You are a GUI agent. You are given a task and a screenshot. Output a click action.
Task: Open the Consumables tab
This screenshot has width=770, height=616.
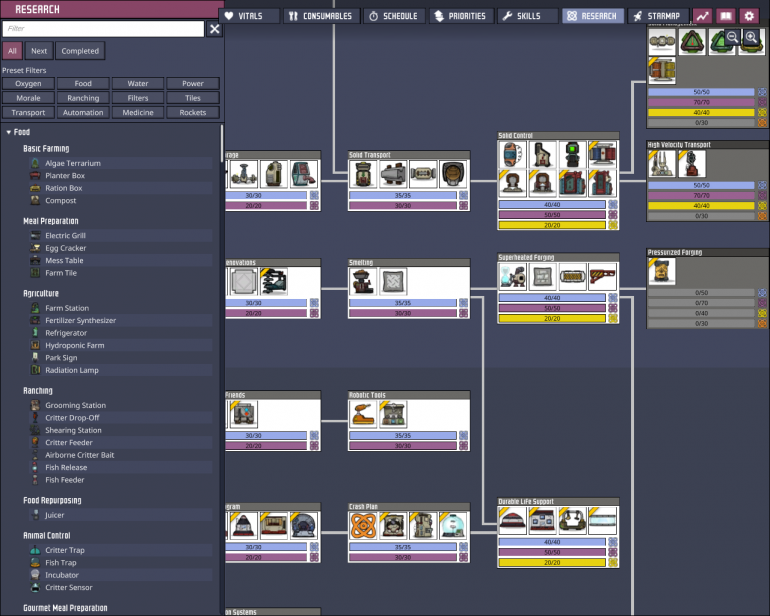(x=321, y=16)
